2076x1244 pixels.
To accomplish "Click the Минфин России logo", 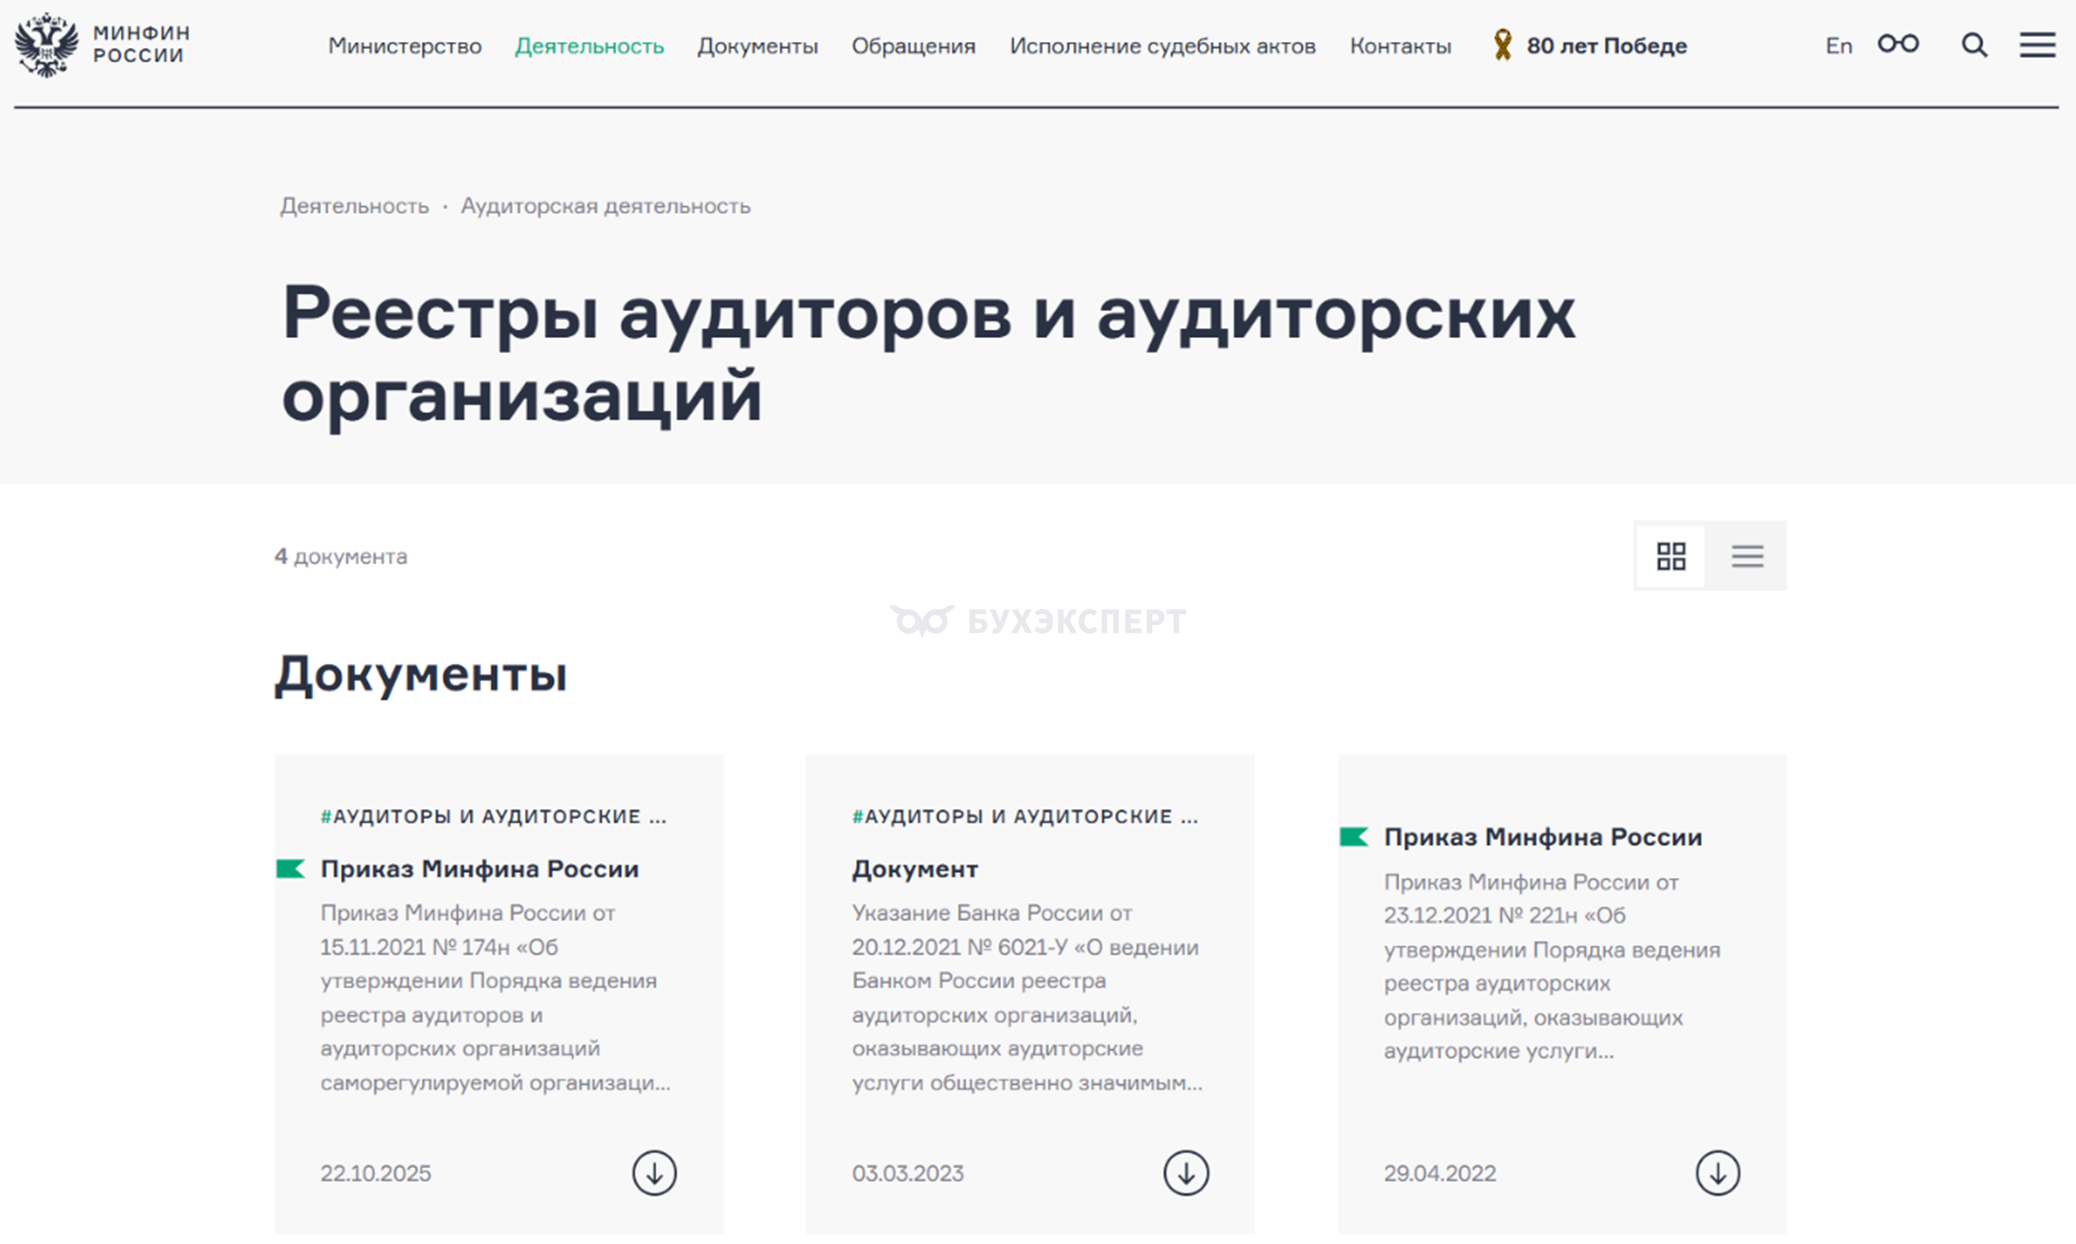I will (x=101, y=45).
